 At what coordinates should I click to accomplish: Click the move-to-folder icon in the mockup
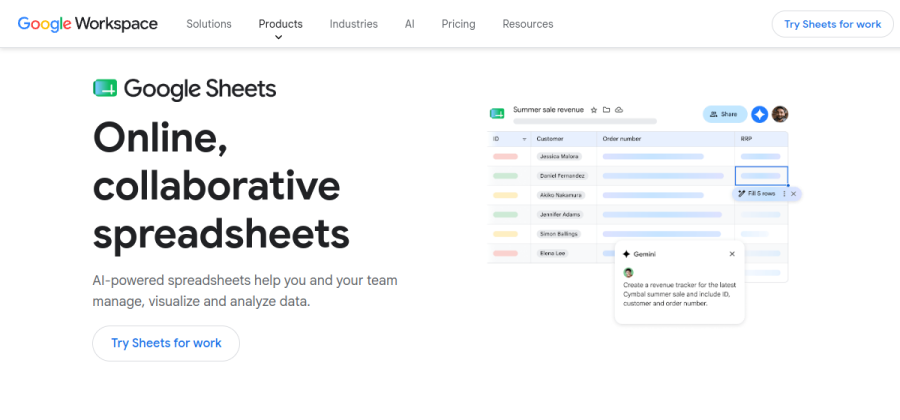[606, 110]
